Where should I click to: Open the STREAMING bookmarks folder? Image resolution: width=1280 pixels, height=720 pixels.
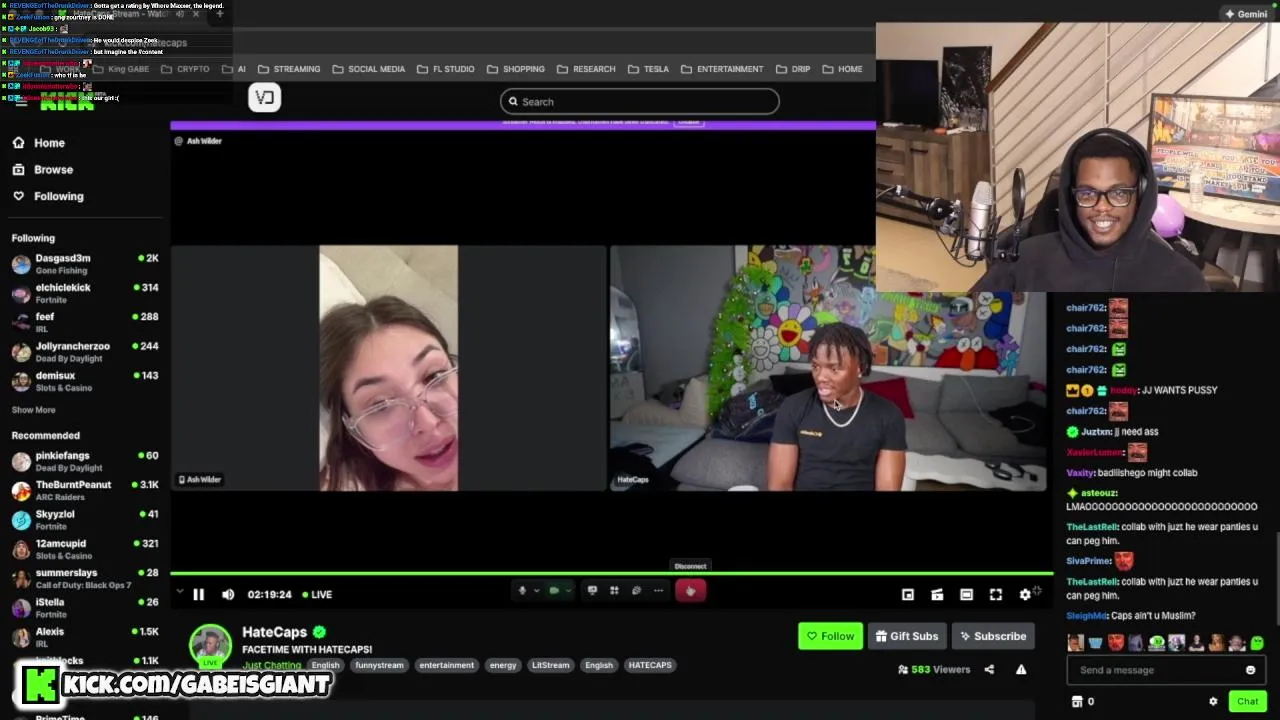click(x=289, y=69)
